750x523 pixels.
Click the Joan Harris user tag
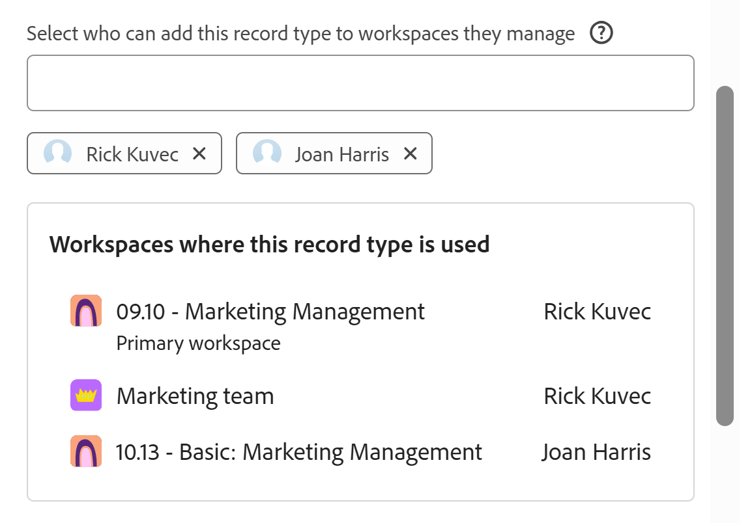341,154
